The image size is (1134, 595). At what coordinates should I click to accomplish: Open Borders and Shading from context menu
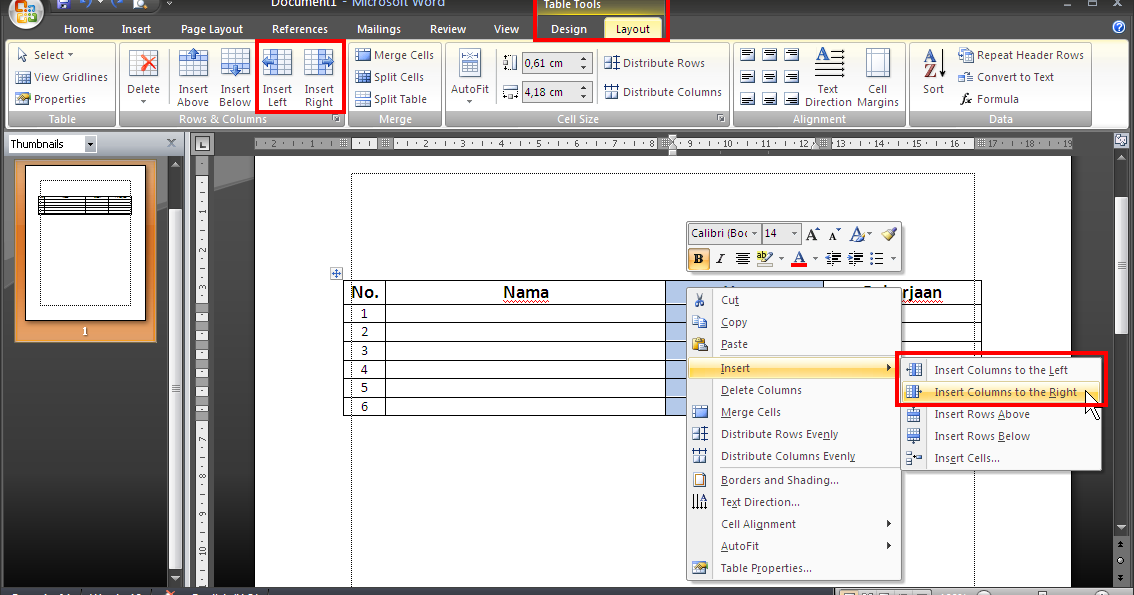click(794, 480)
